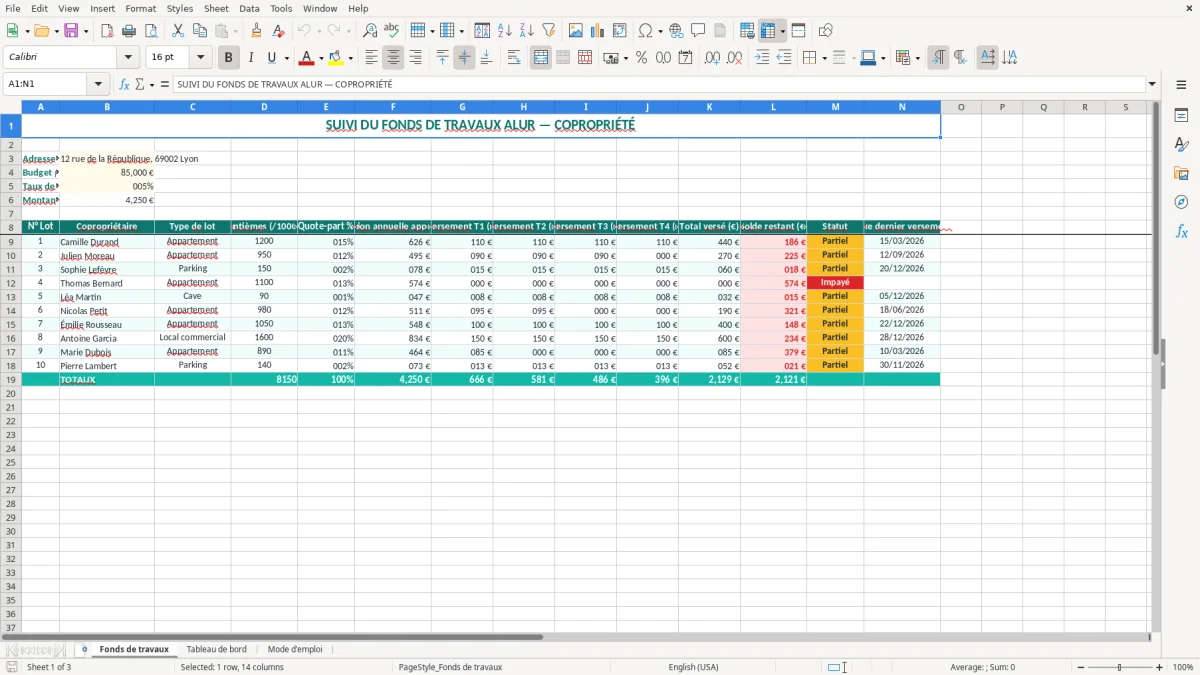Toggle Align Left
Screen dimensions: 1200x675
pos(372,58)
